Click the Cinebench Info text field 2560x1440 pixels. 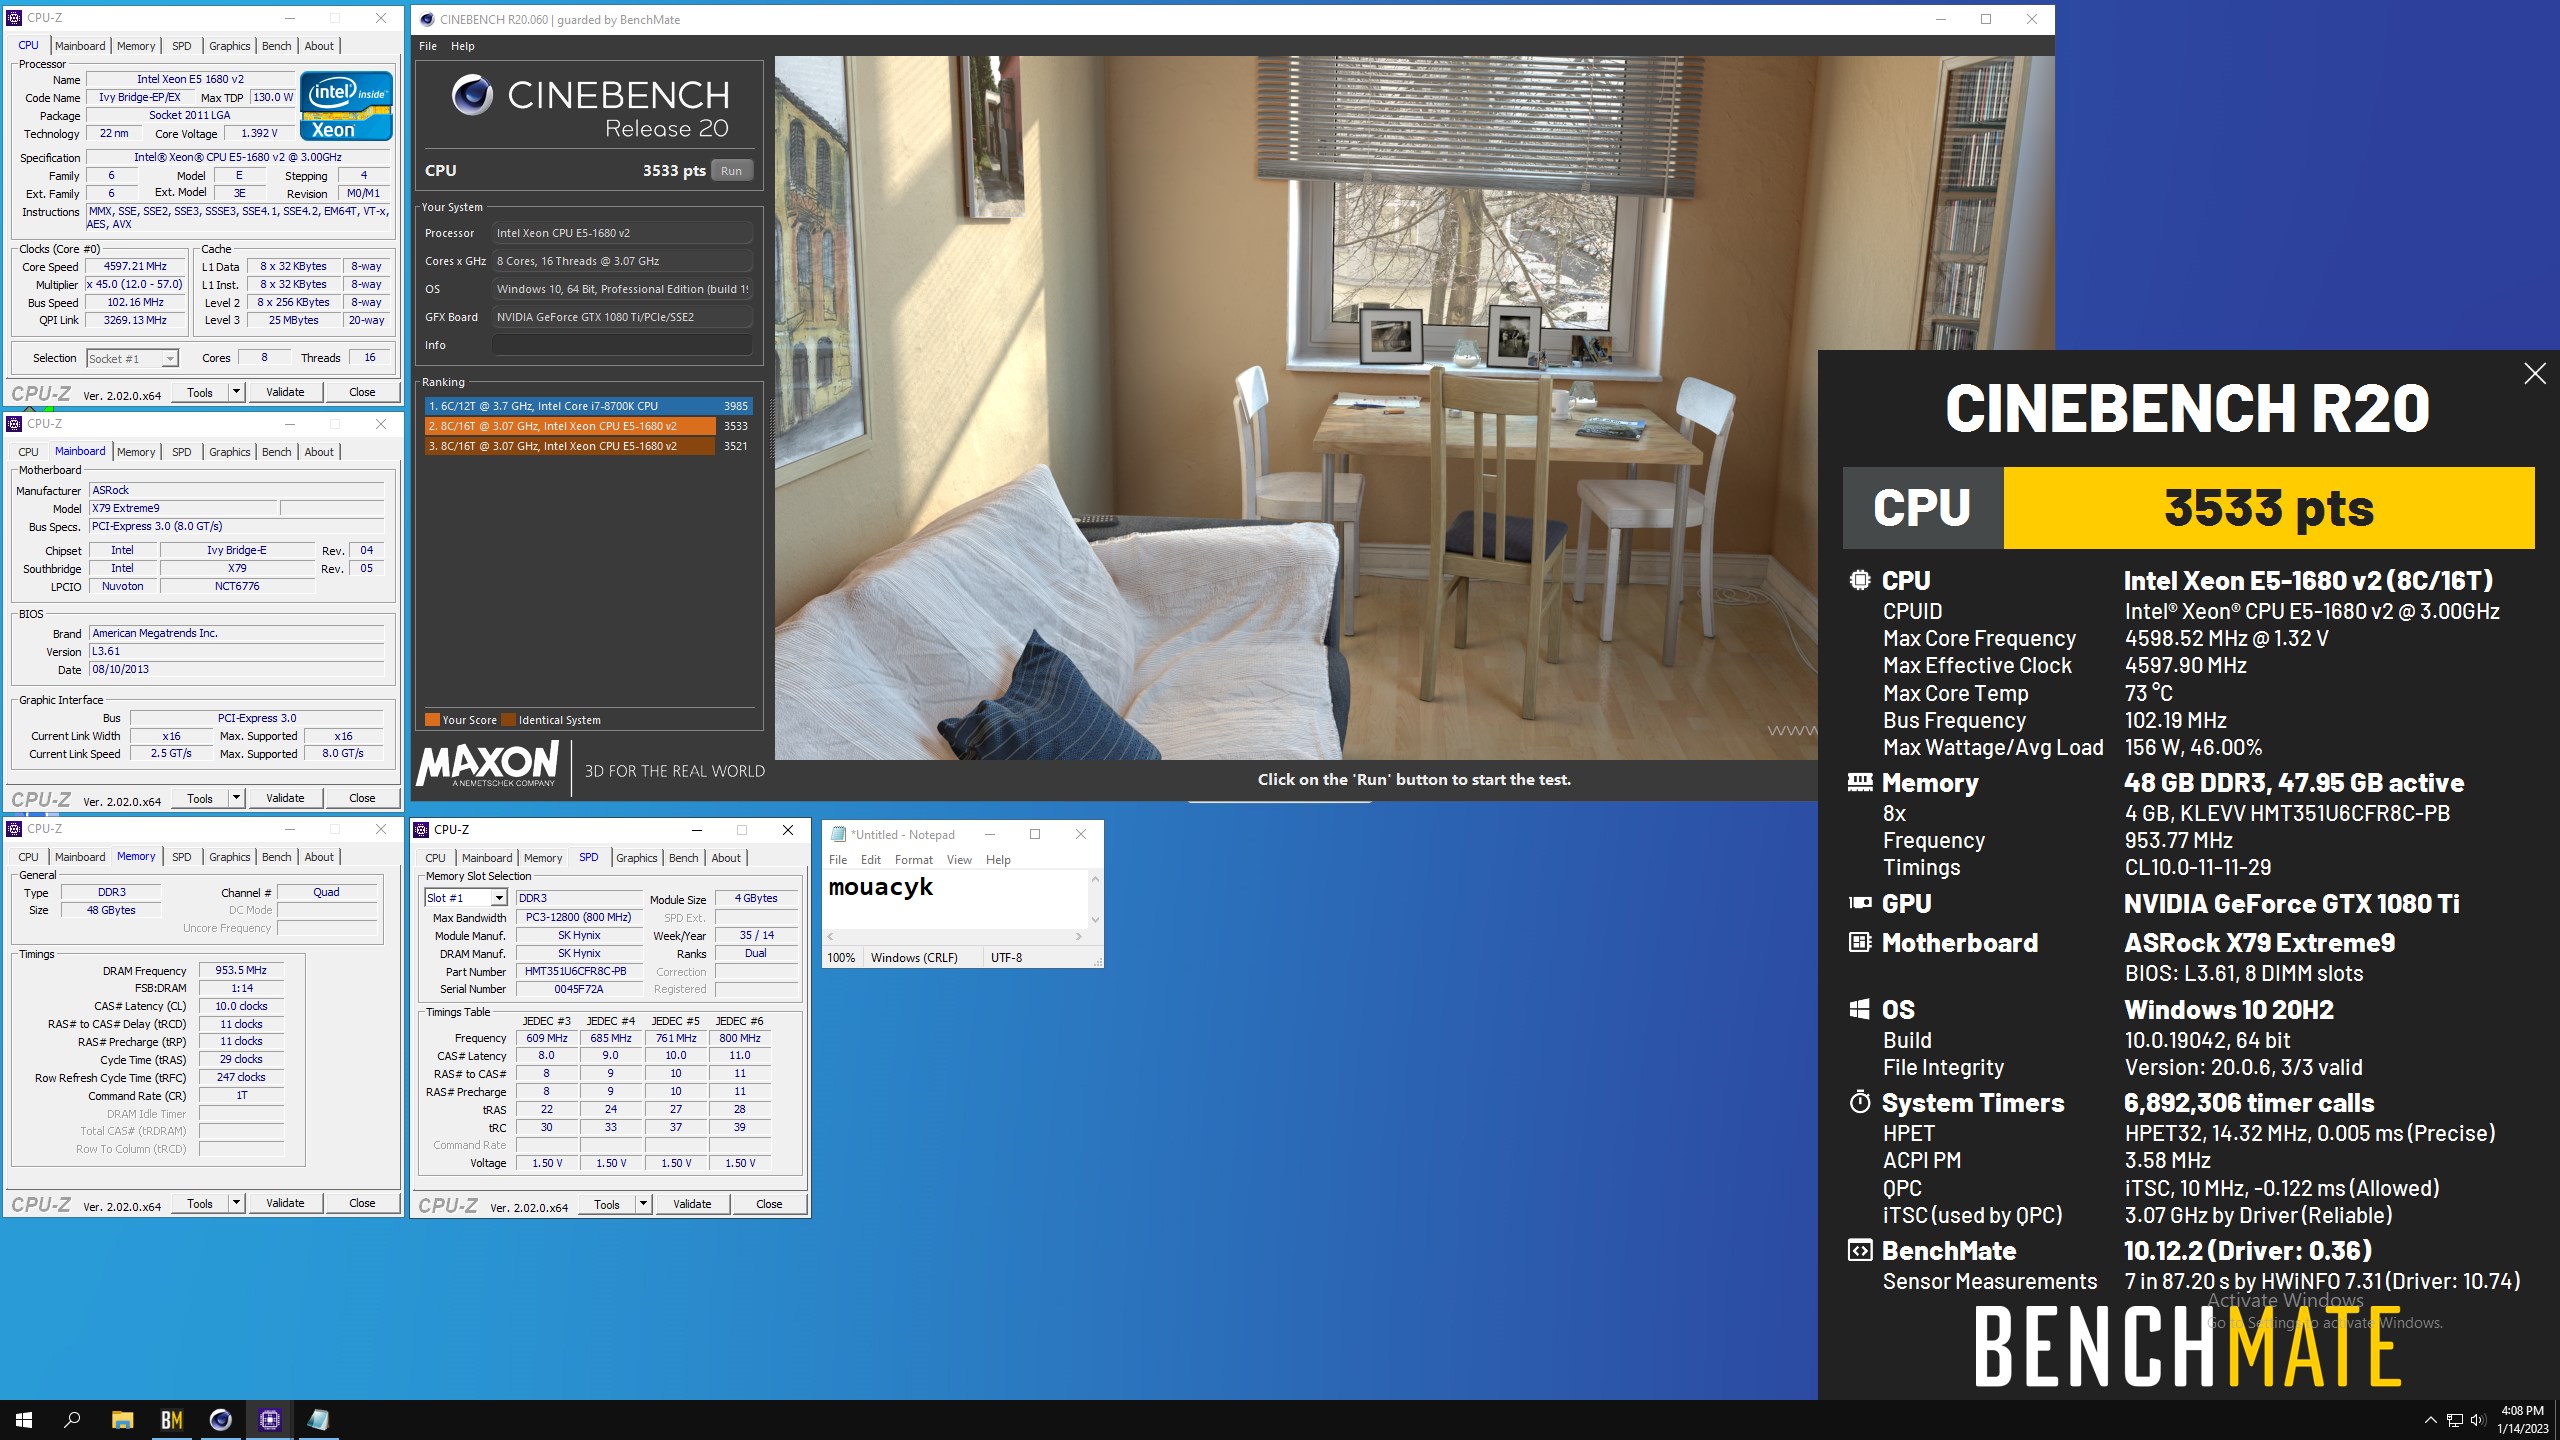tap(622, 345)
